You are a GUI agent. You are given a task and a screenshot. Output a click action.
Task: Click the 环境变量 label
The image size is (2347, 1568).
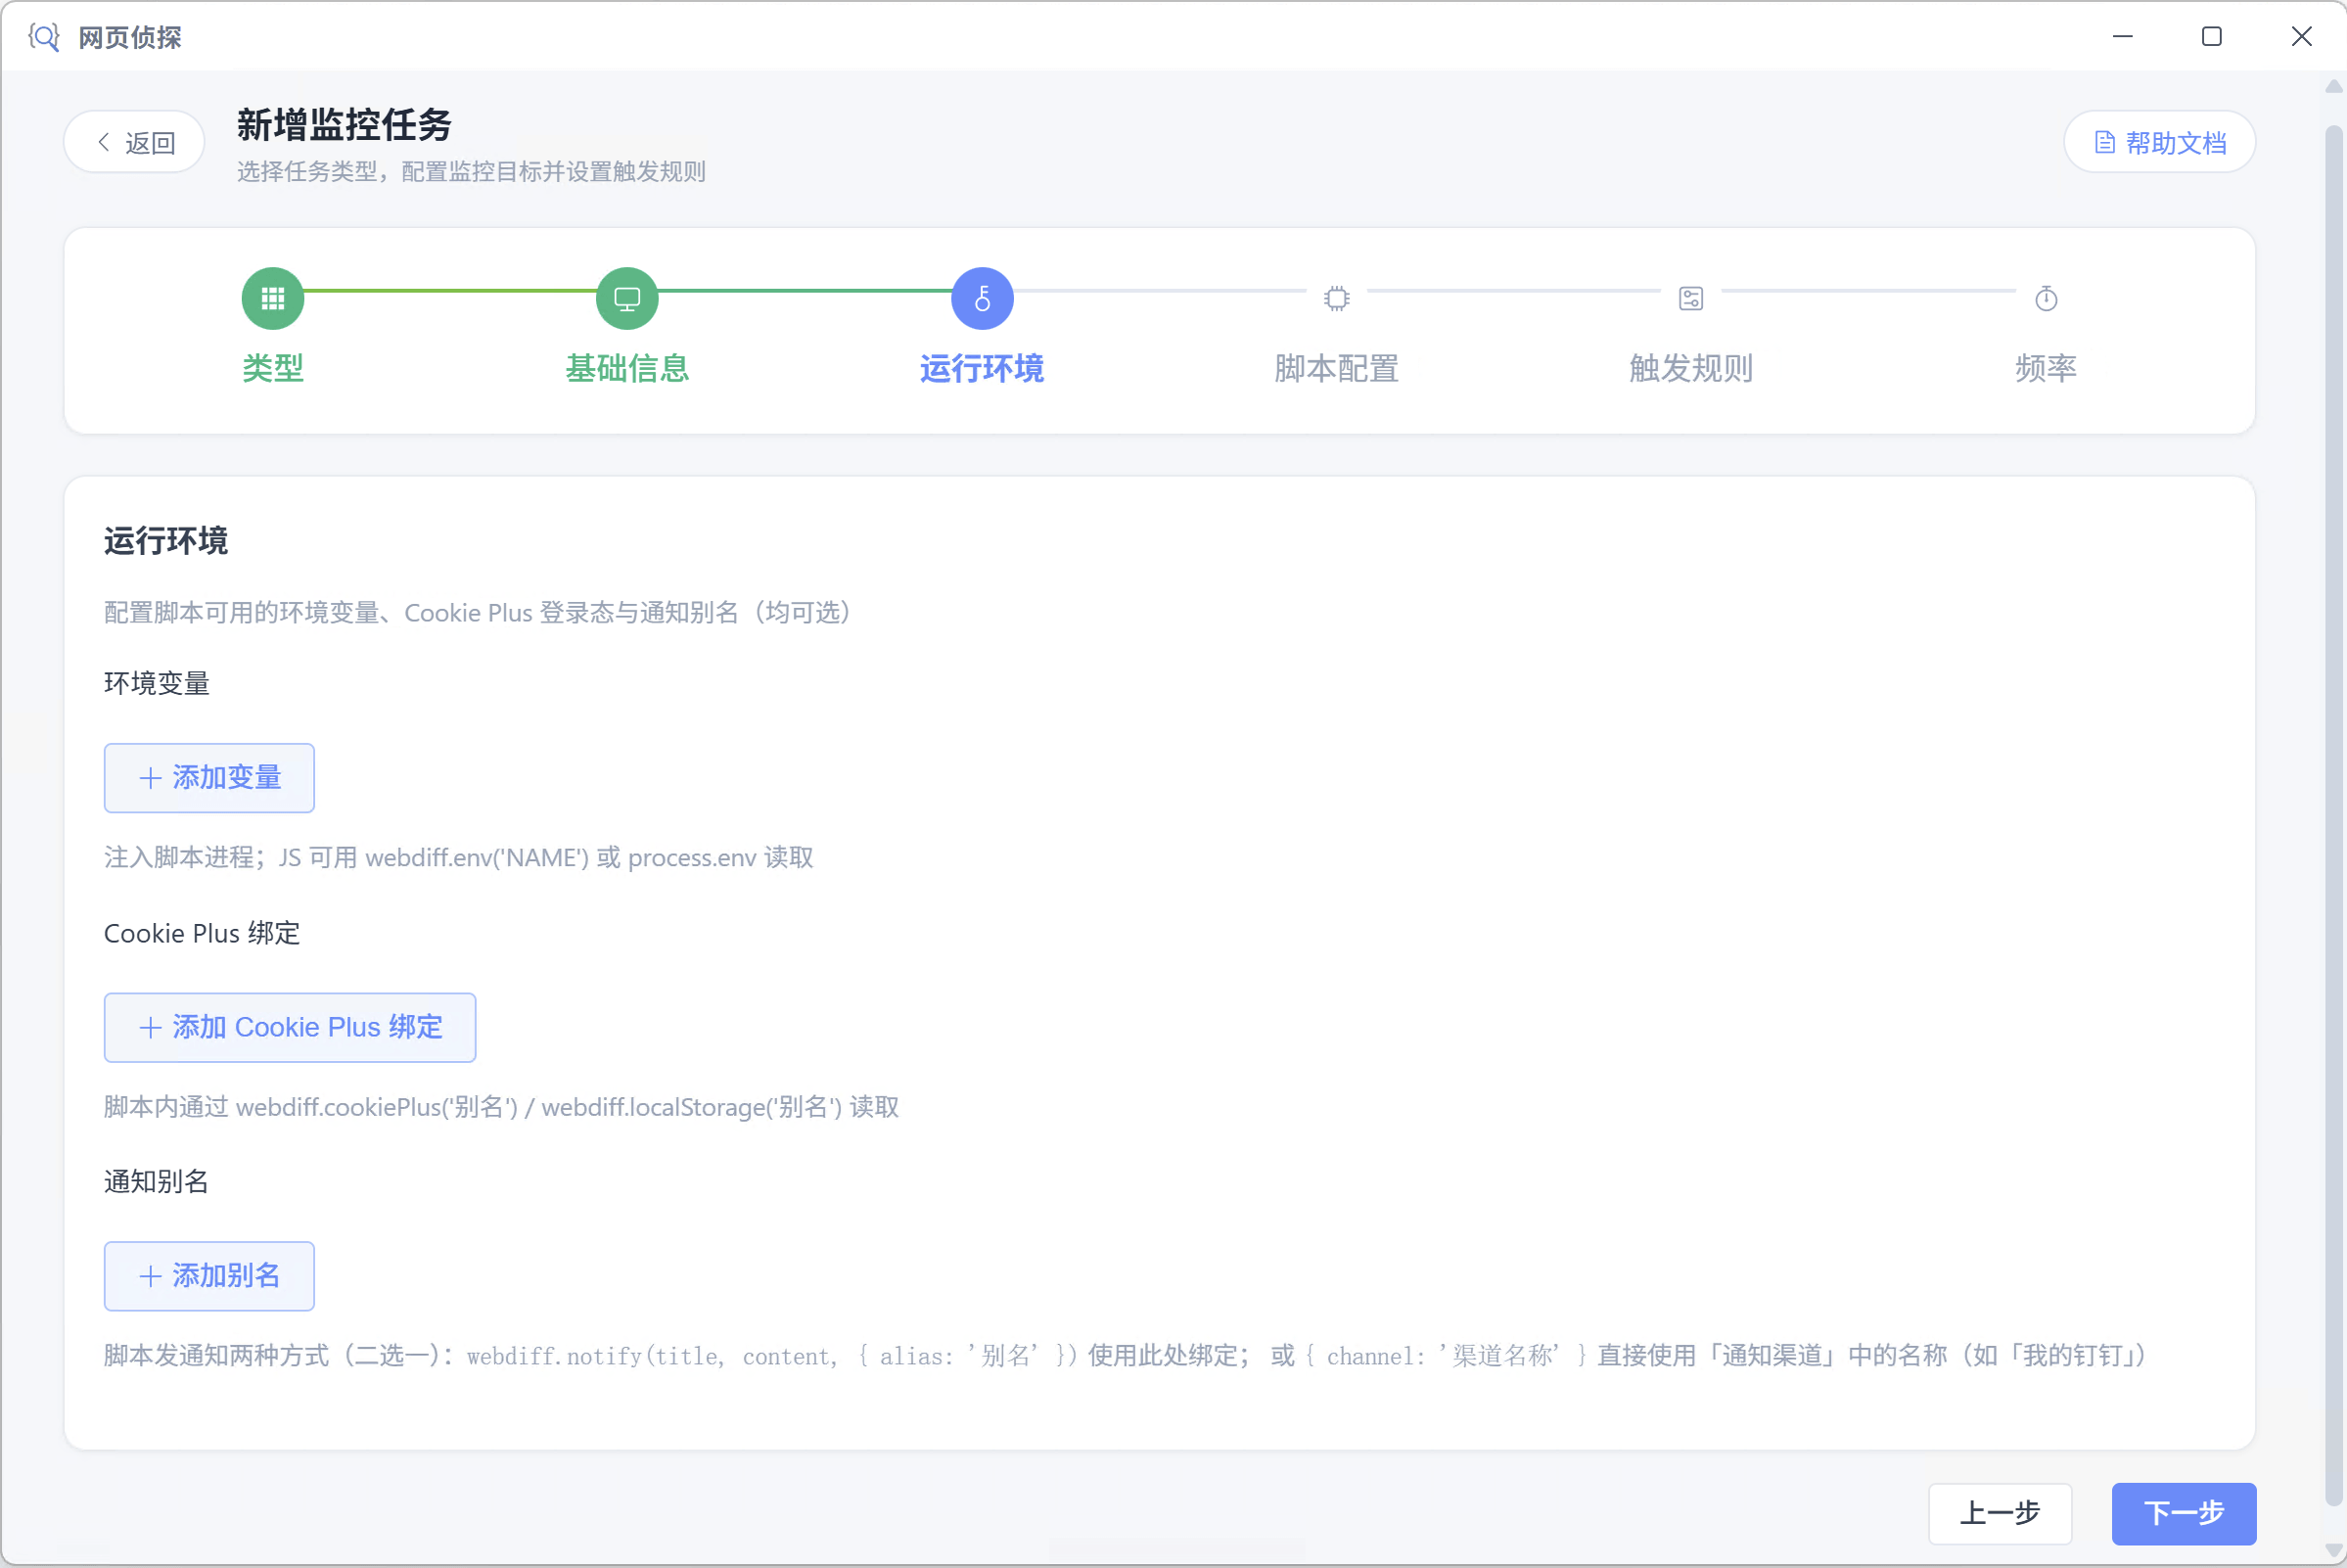coord(157,684)
